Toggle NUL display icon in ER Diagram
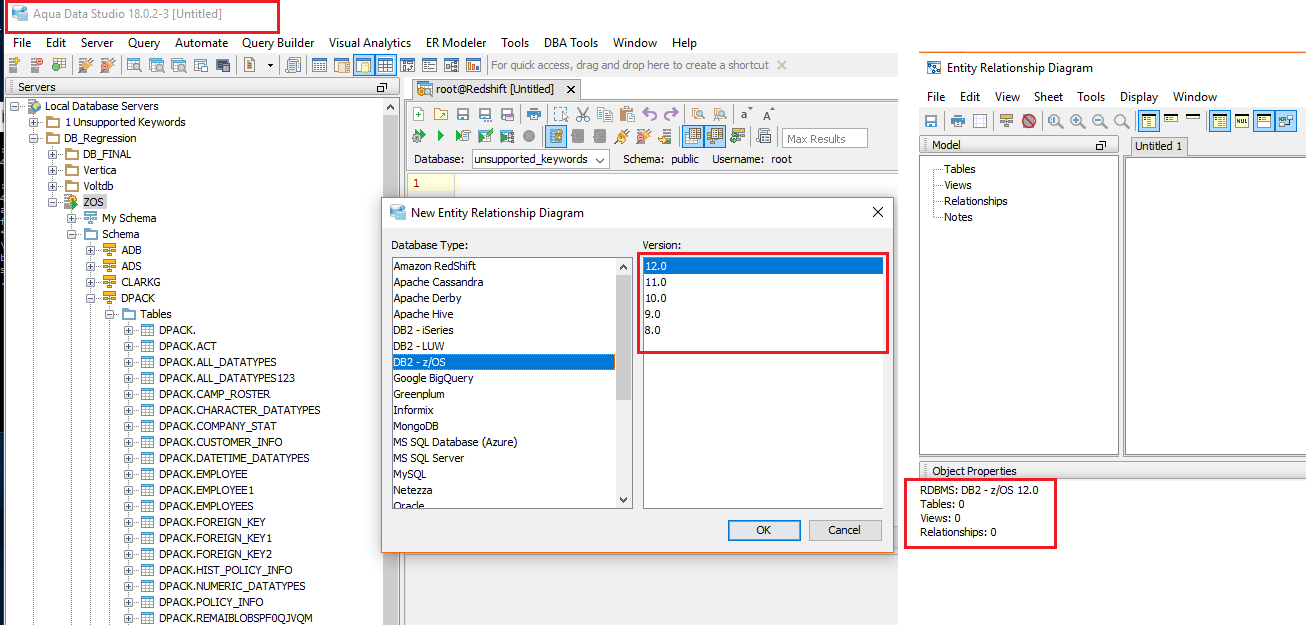Screen dimensions: 1306x626 (1242, 121)
